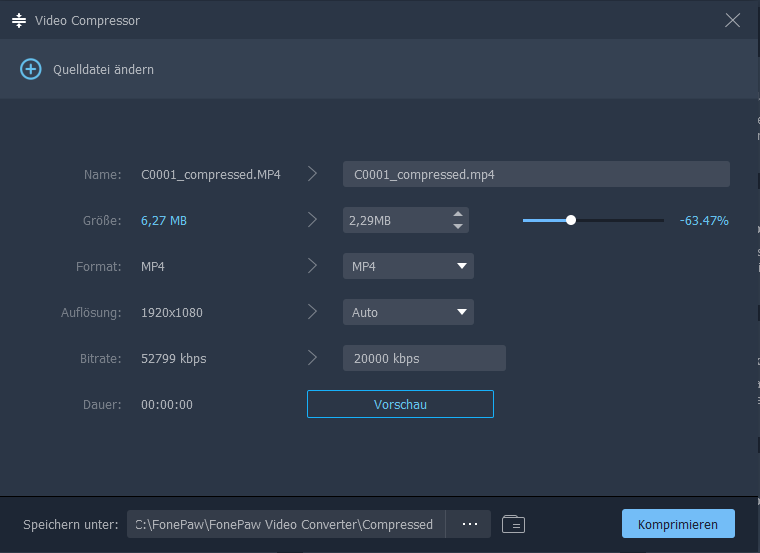
Task: Decrease size with stepper down arrow
Action: coord(458,226)
